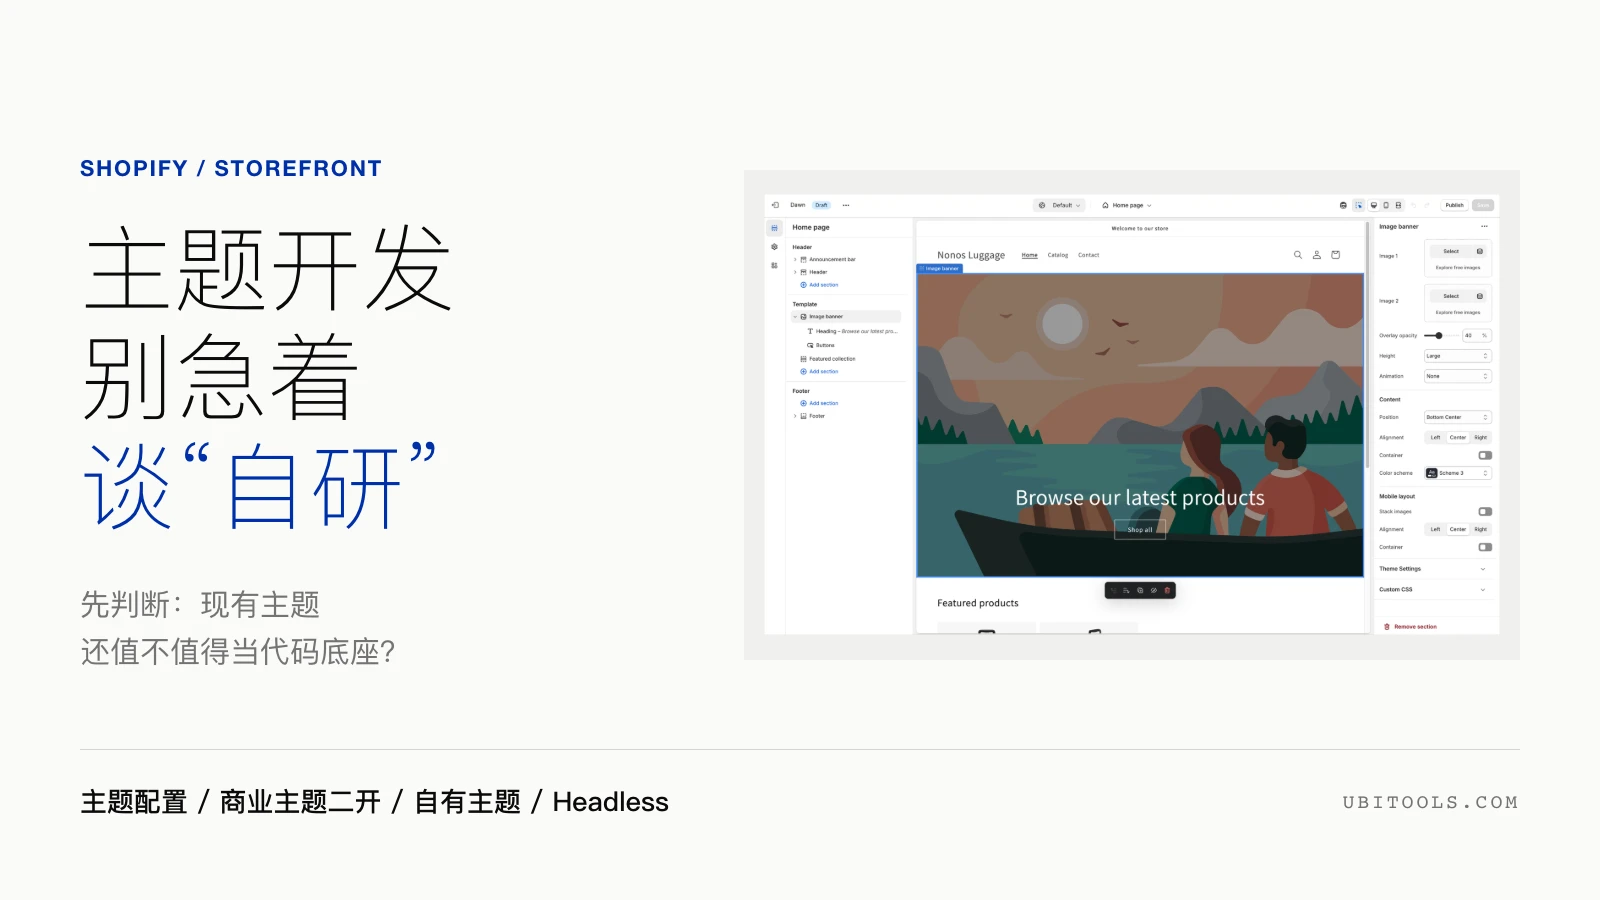This screenshot has width=1600, height=900.
Task: Toggle the Container switch under Mobile layout
Action: click(1485, 547)
